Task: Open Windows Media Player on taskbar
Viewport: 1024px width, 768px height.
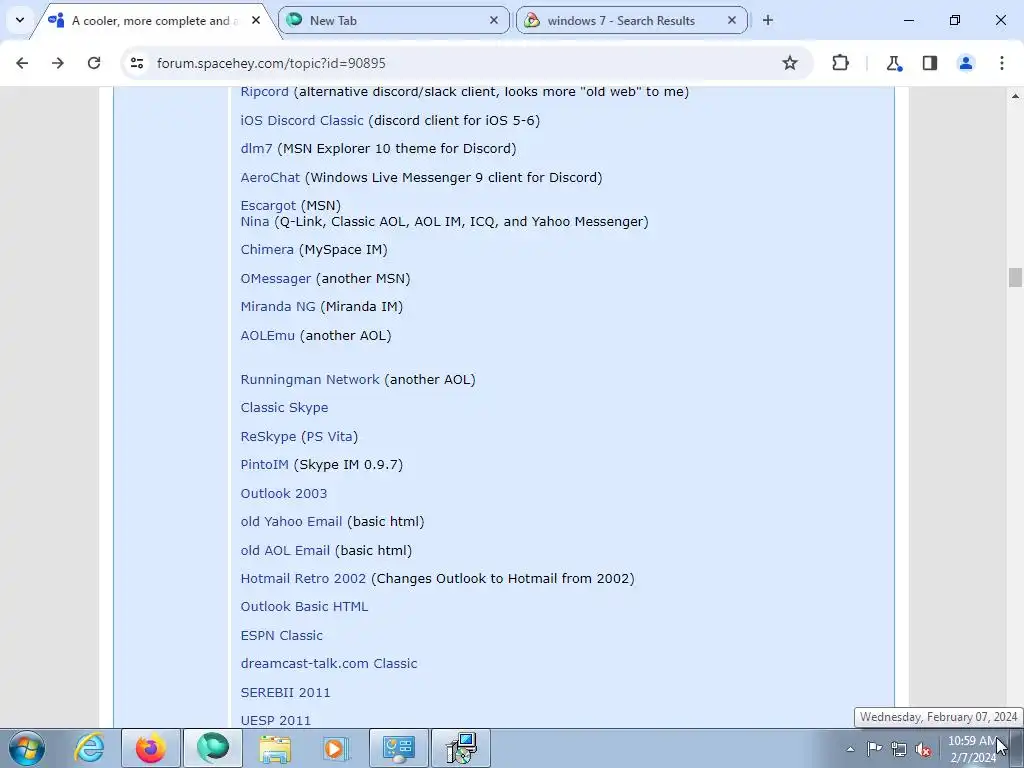Action: 337,748
